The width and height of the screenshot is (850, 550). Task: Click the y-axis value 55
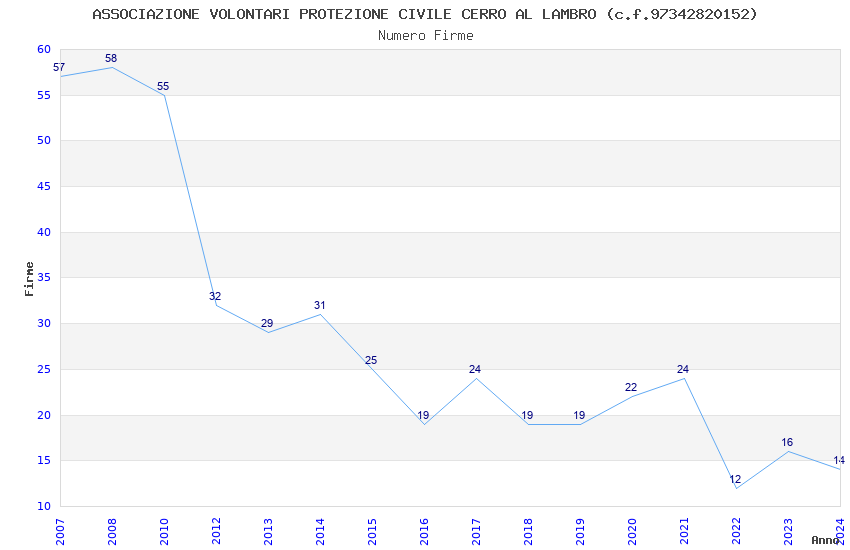point(44,95)
